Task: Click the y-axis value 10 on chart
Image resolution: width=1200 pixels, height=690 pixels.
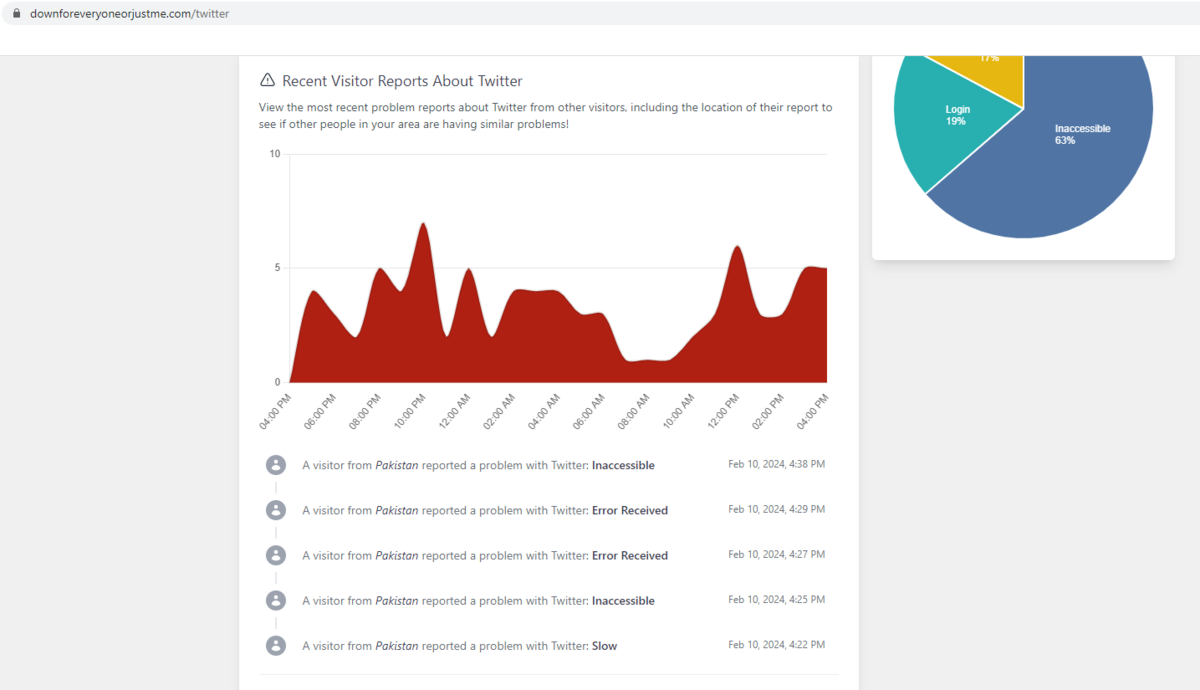Action: pos(275,154)
